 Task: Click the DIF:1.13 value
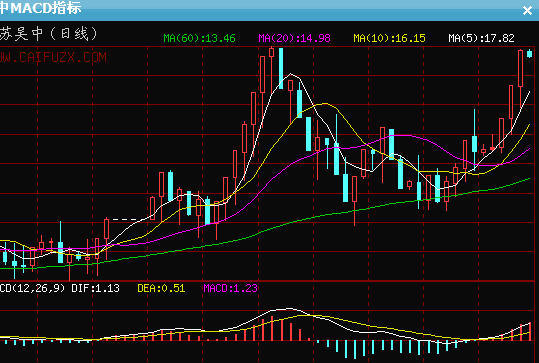[x=95, y=288]
